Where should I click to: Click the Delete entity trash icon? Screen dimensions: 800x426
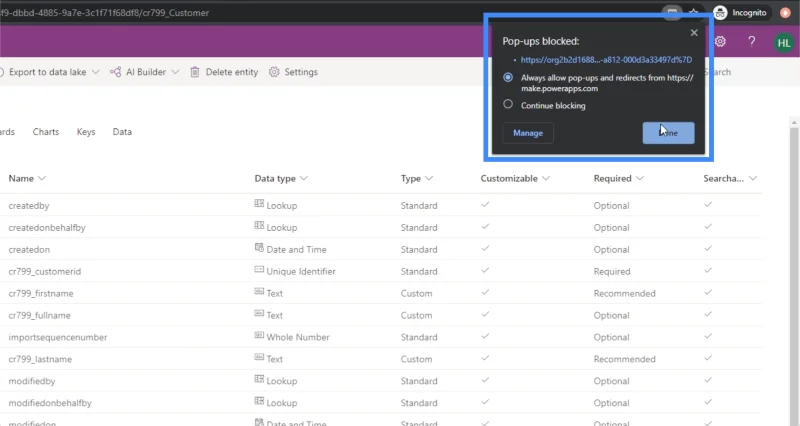(x=195, y=72)
